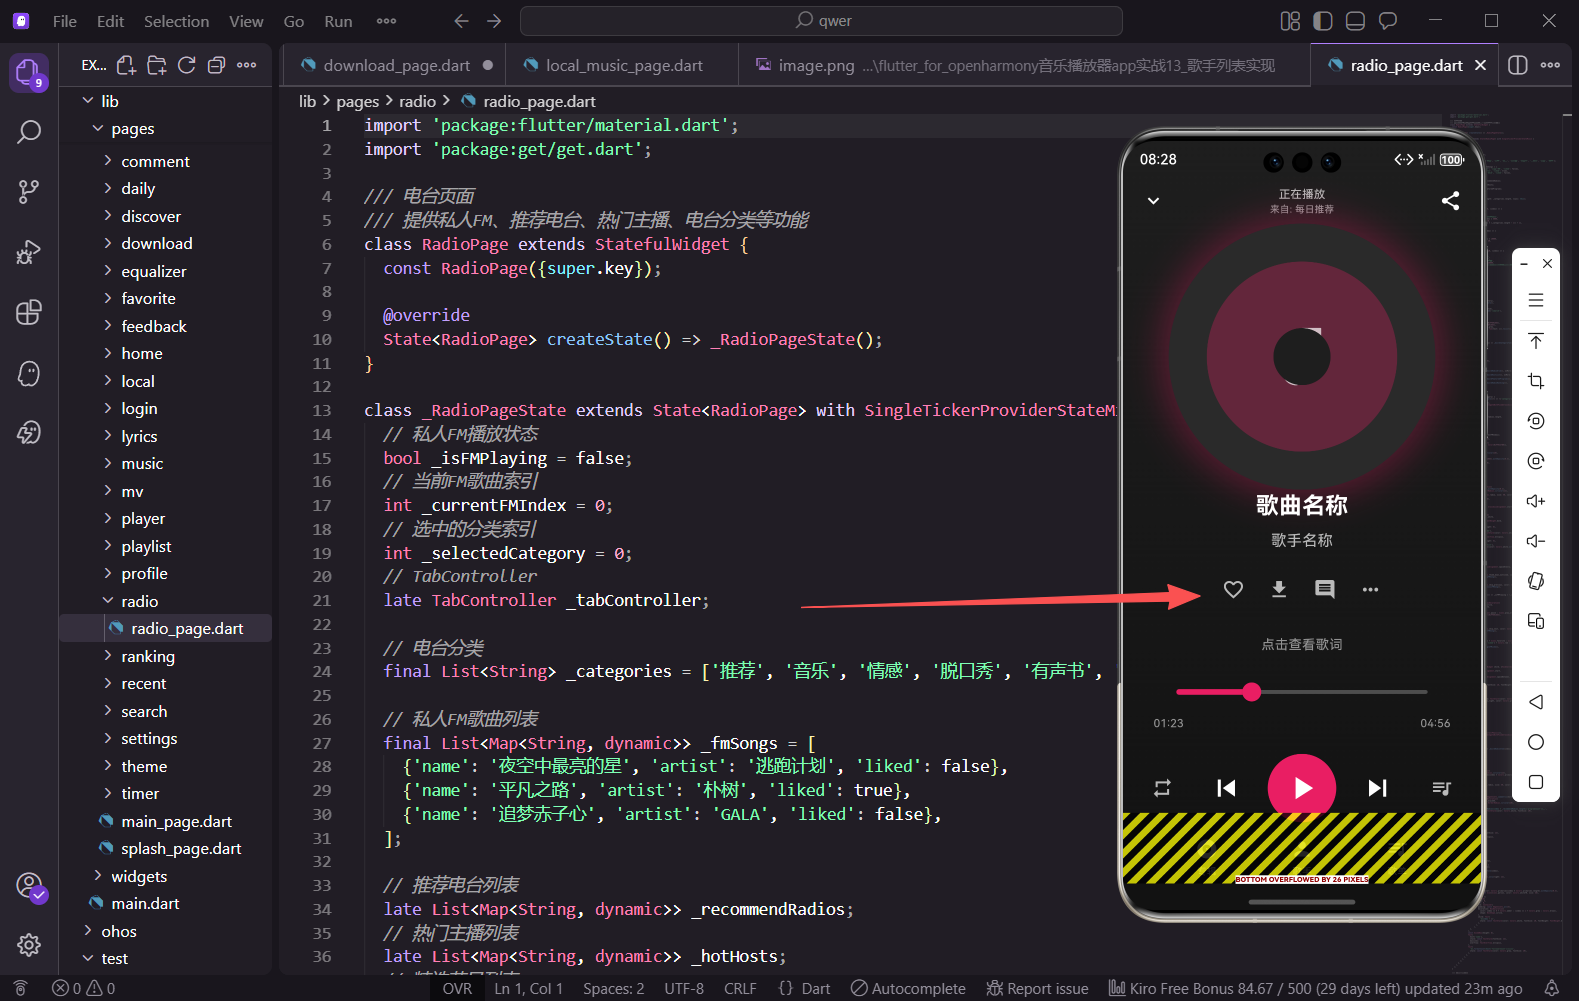Change language mode Dart in status bar

click(804, 988)
